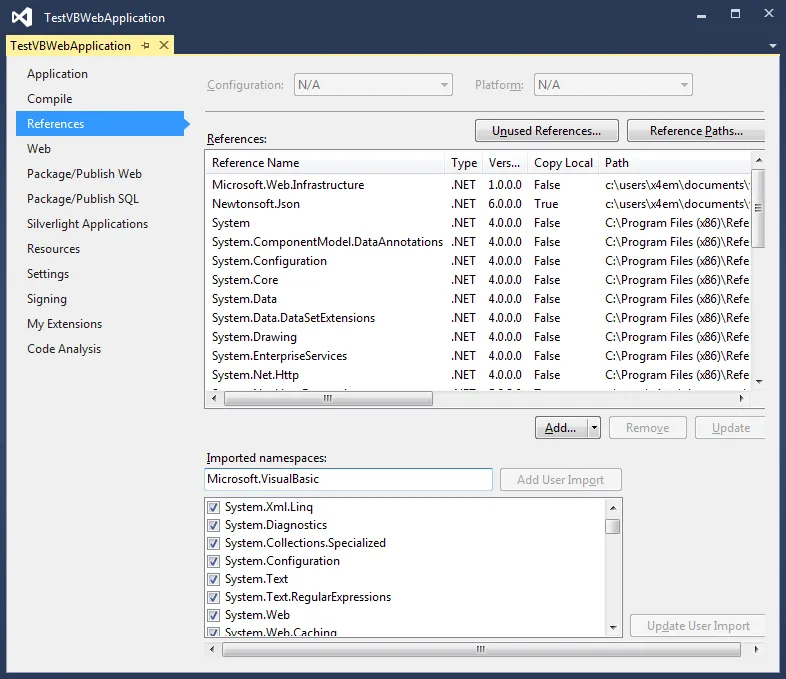Click the references list scroll-left arrow
Image resolution: width=786 pixels, height=679 pixels.
pyautogui.click(x=215, y=399)
